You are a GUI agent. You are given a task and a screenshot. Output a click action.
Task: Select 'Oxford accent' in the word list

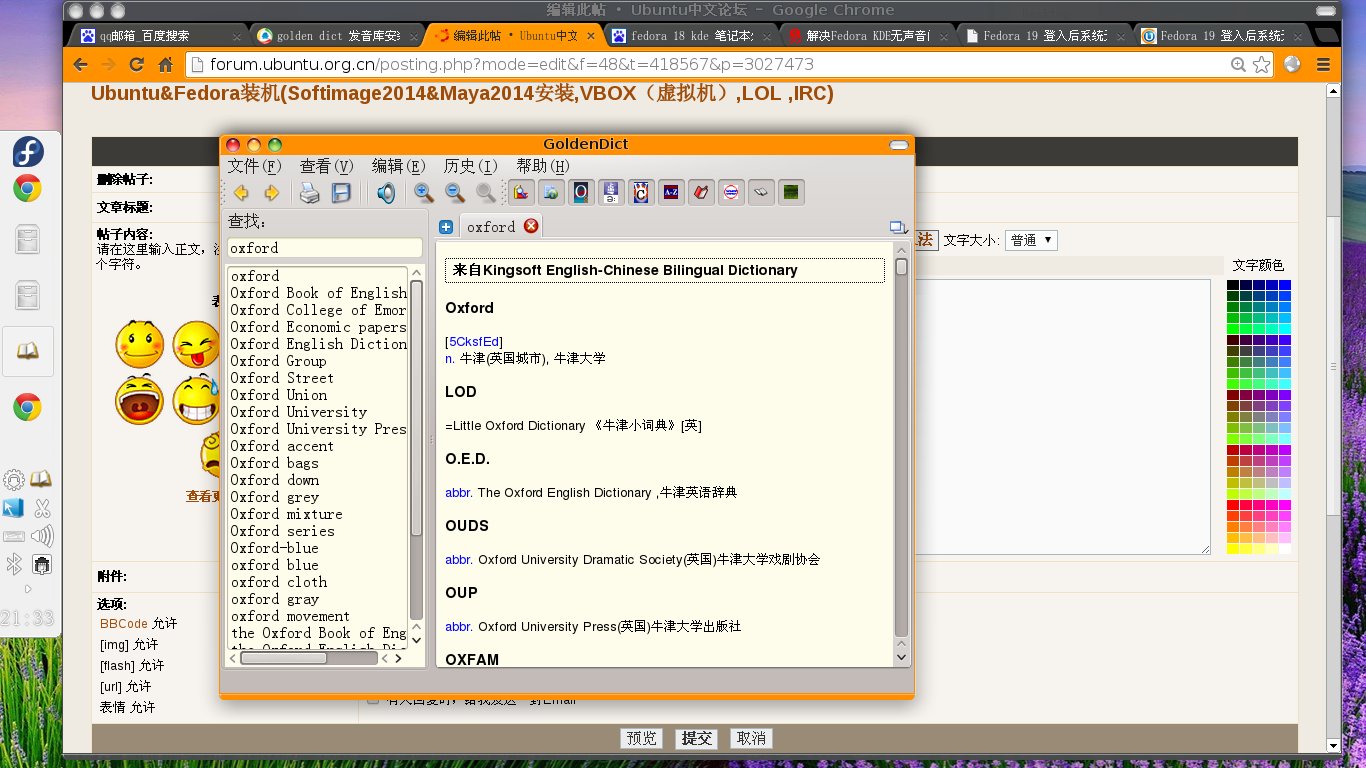click(282, 446)
